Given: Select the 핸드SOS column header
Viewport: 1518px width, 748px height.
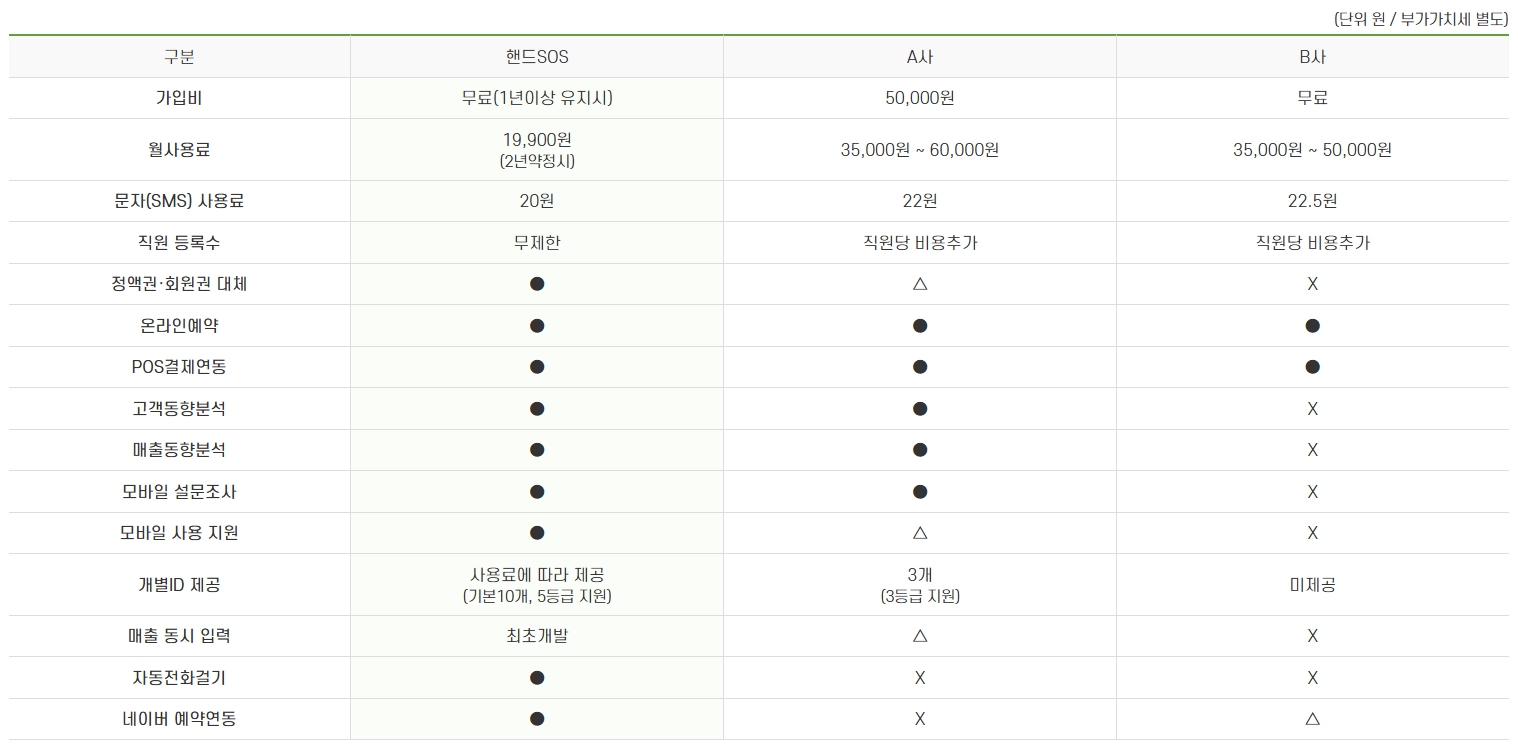Looking at the screenshot, I should (537, 57).
